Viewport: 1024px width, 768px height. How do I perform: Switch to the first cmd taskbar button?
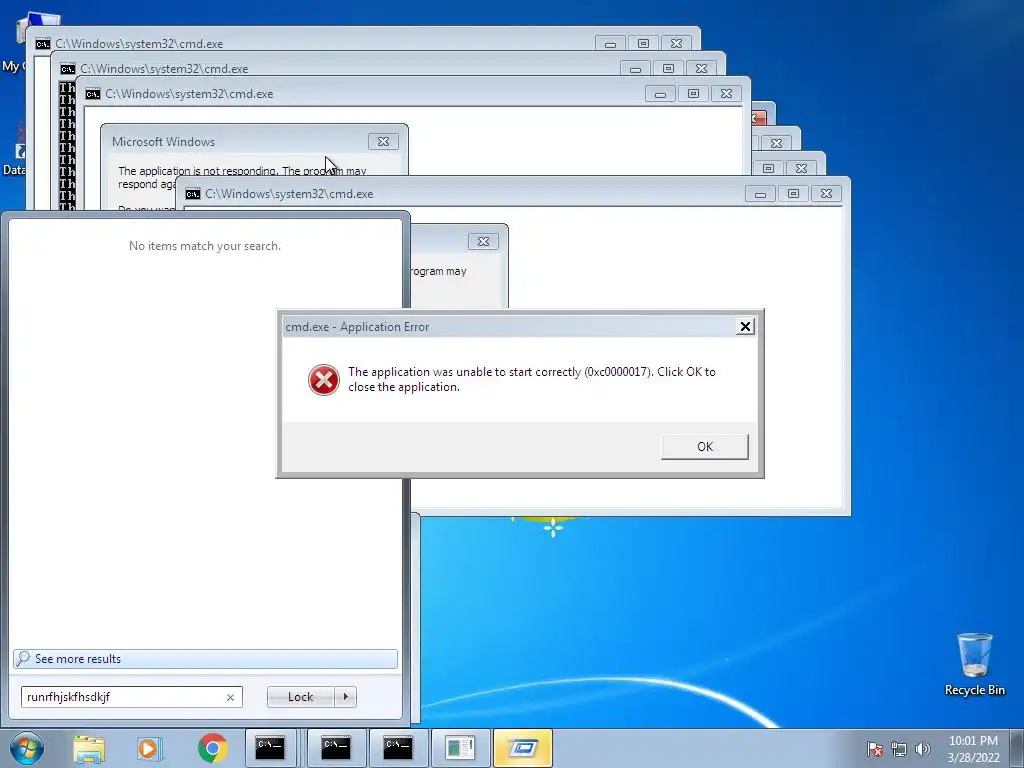(270, 748)
